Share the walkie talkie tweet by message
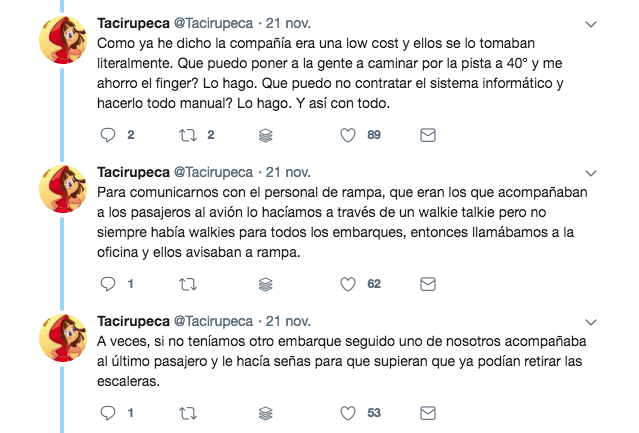This screenshot has width=639, height=433. pyautogui.click(x=428, y=284)
